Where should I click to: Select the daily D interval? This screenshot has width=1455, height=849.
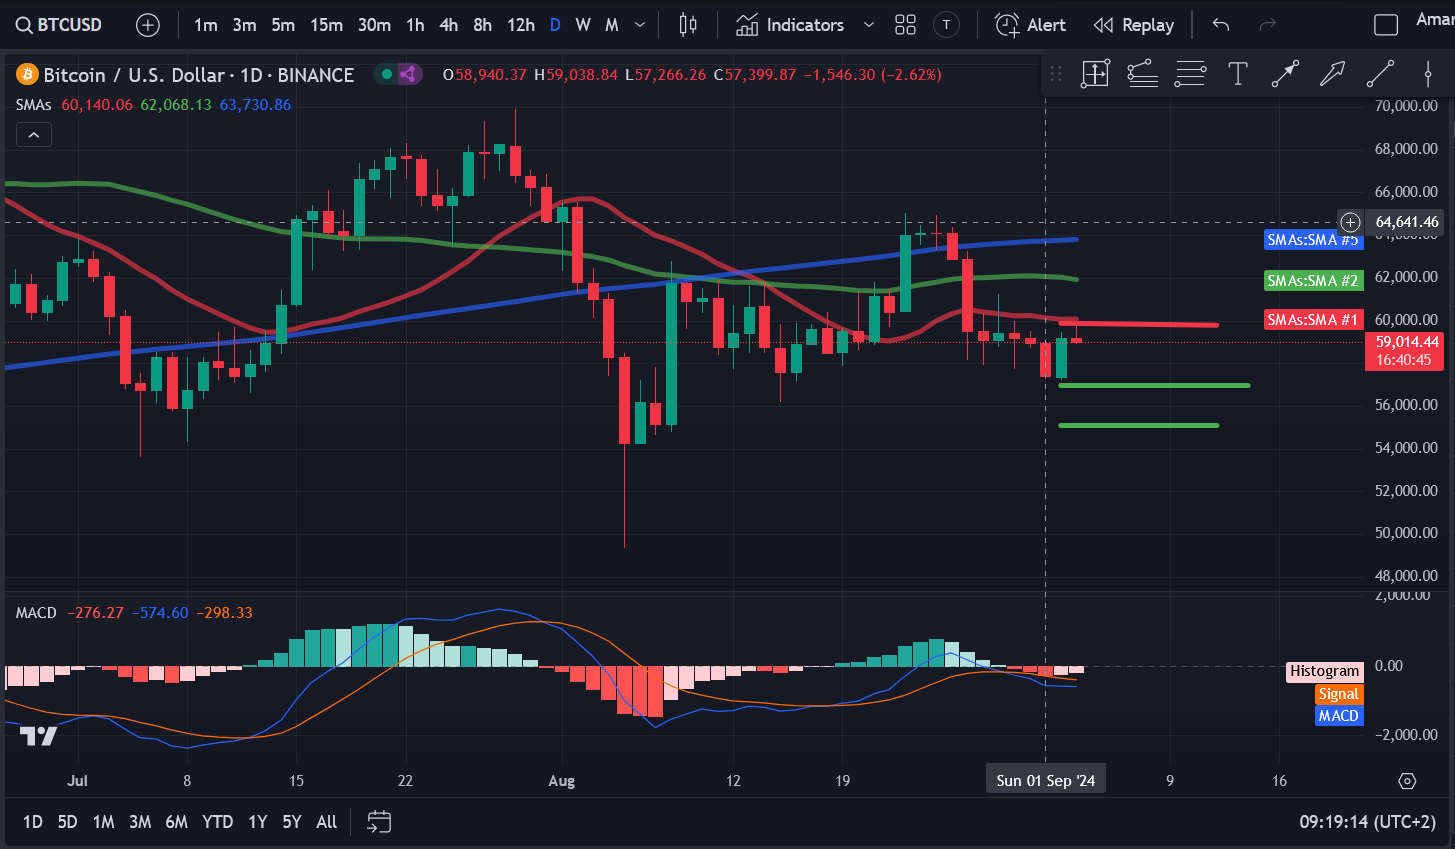pos(555,25)
